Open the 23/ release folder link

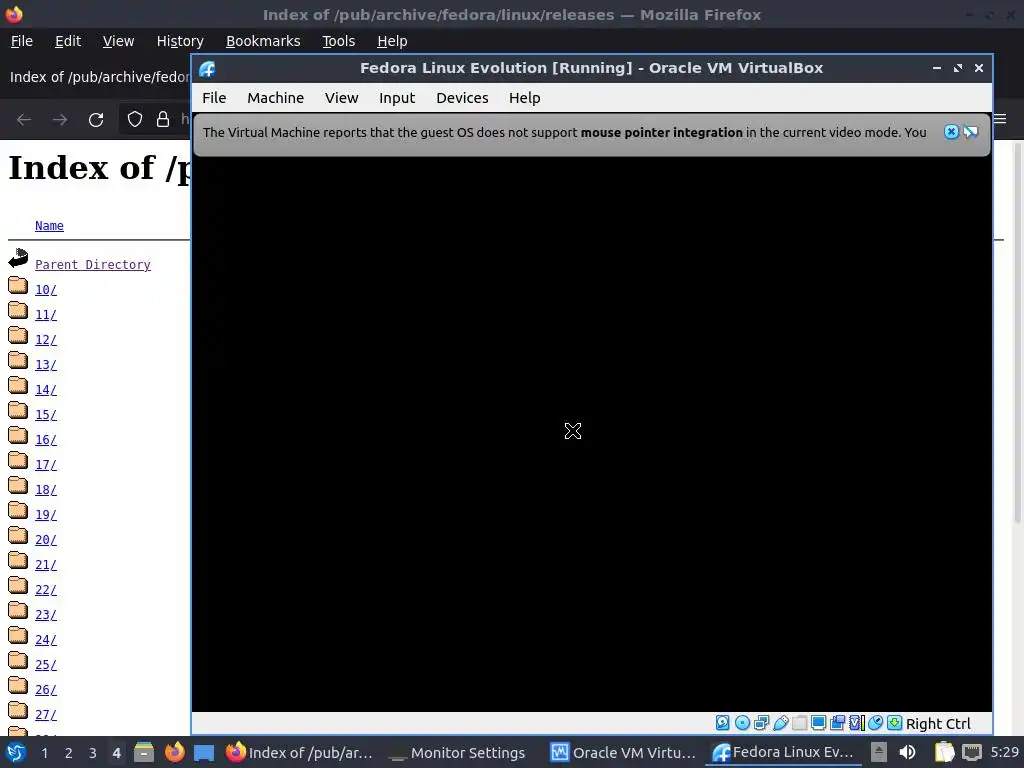pyautogui.click(x=46, y=615)
